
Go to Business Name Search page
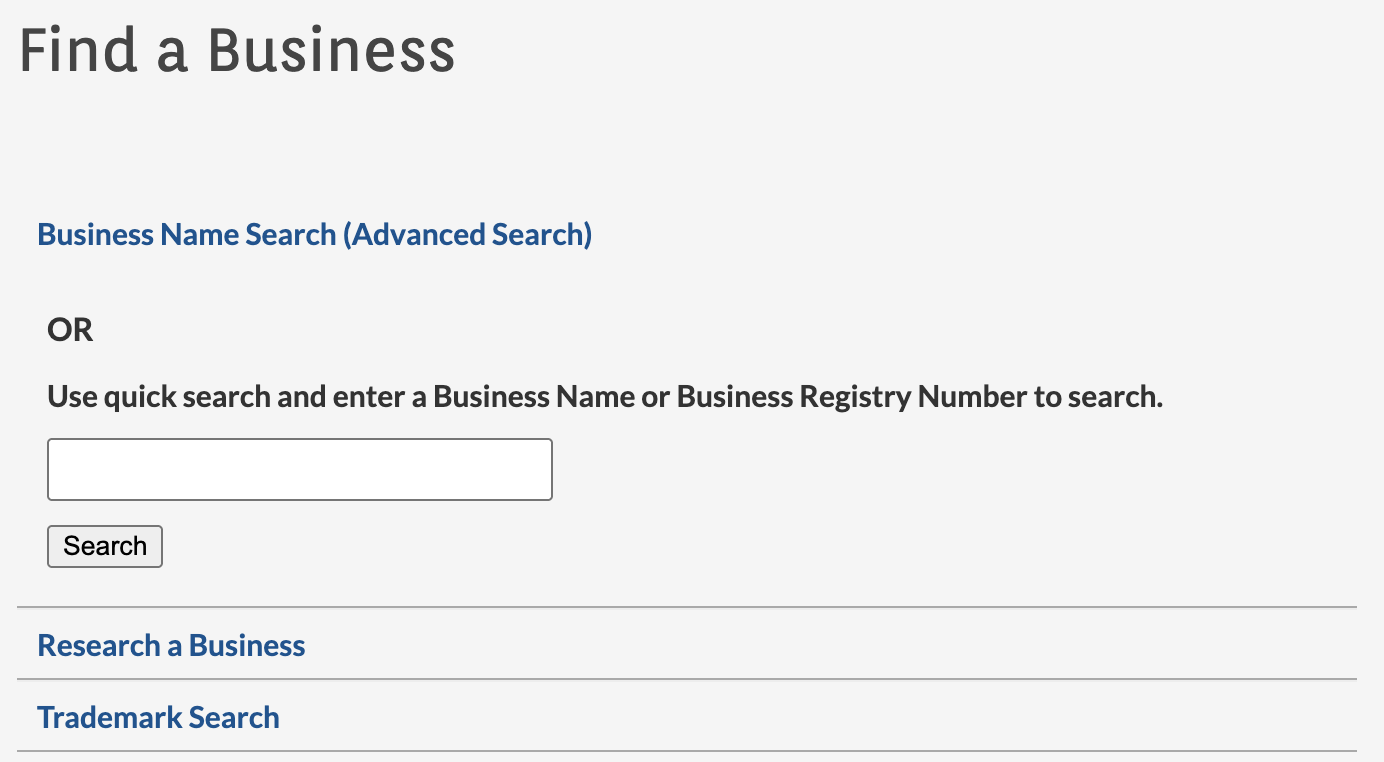click(187, 235)
